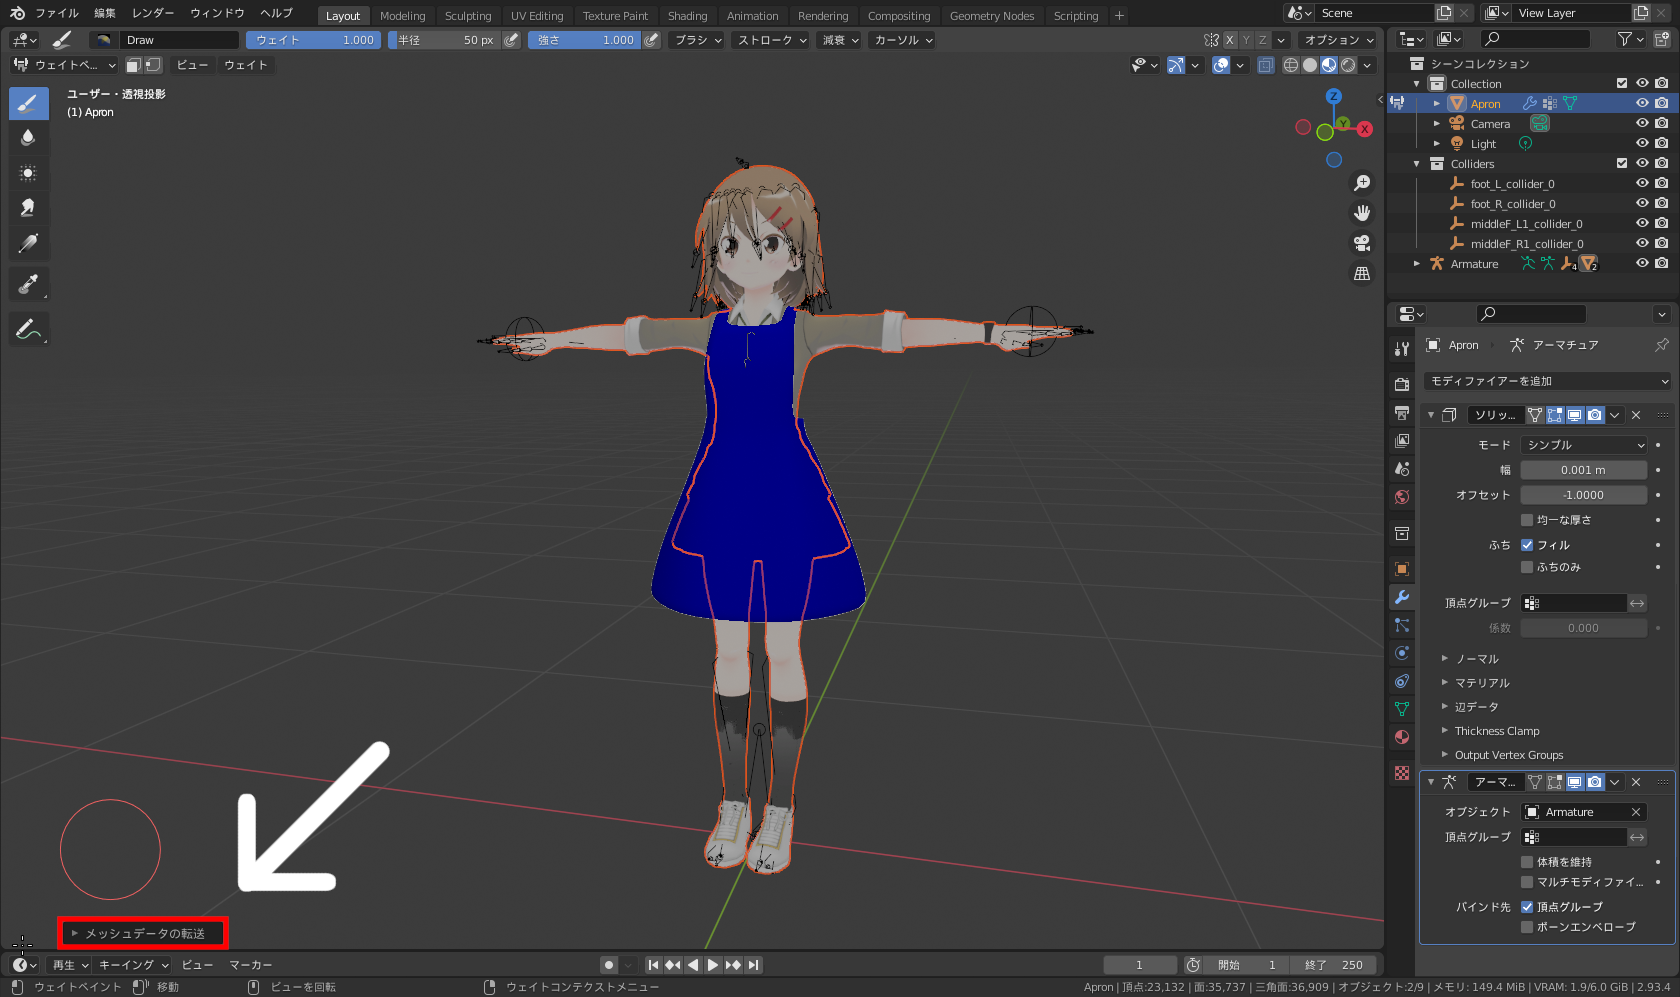Switch to Render properties tab

click(x=1402, y=384)
